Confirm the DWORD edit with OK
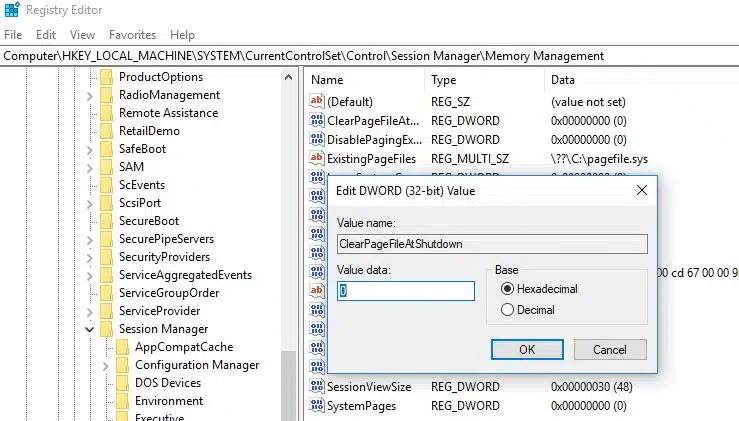The height and width of the screenshot is (421, 739). click(526, 350)
